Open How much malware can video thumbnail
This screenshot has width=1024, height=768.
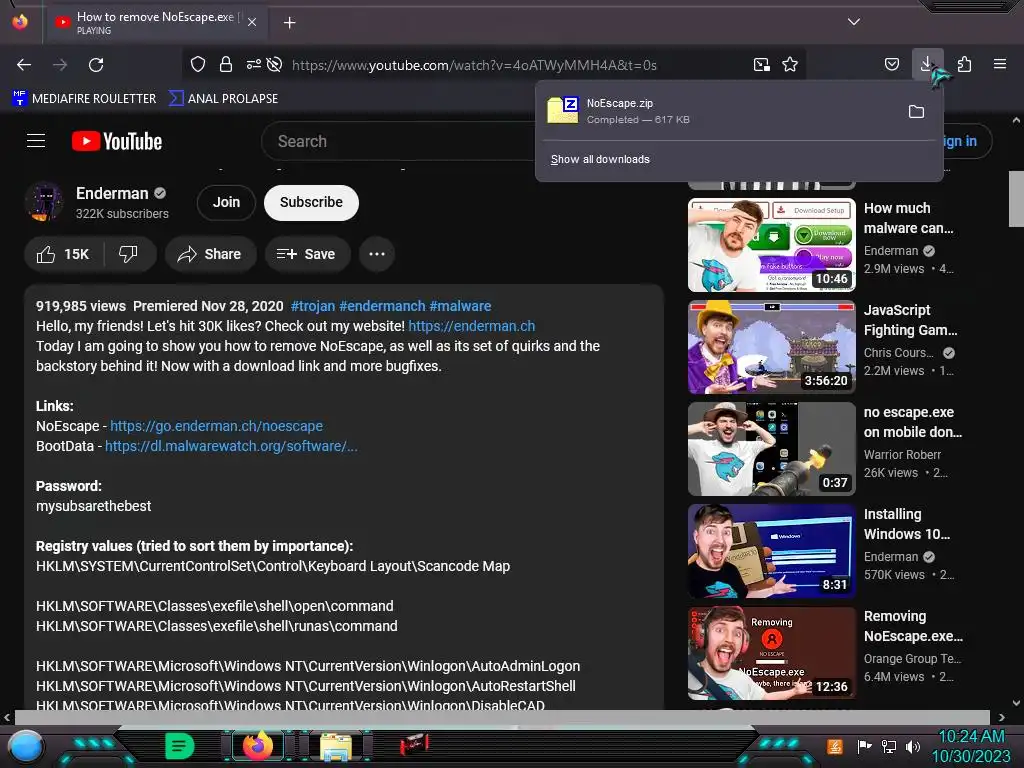pos(771,245)
